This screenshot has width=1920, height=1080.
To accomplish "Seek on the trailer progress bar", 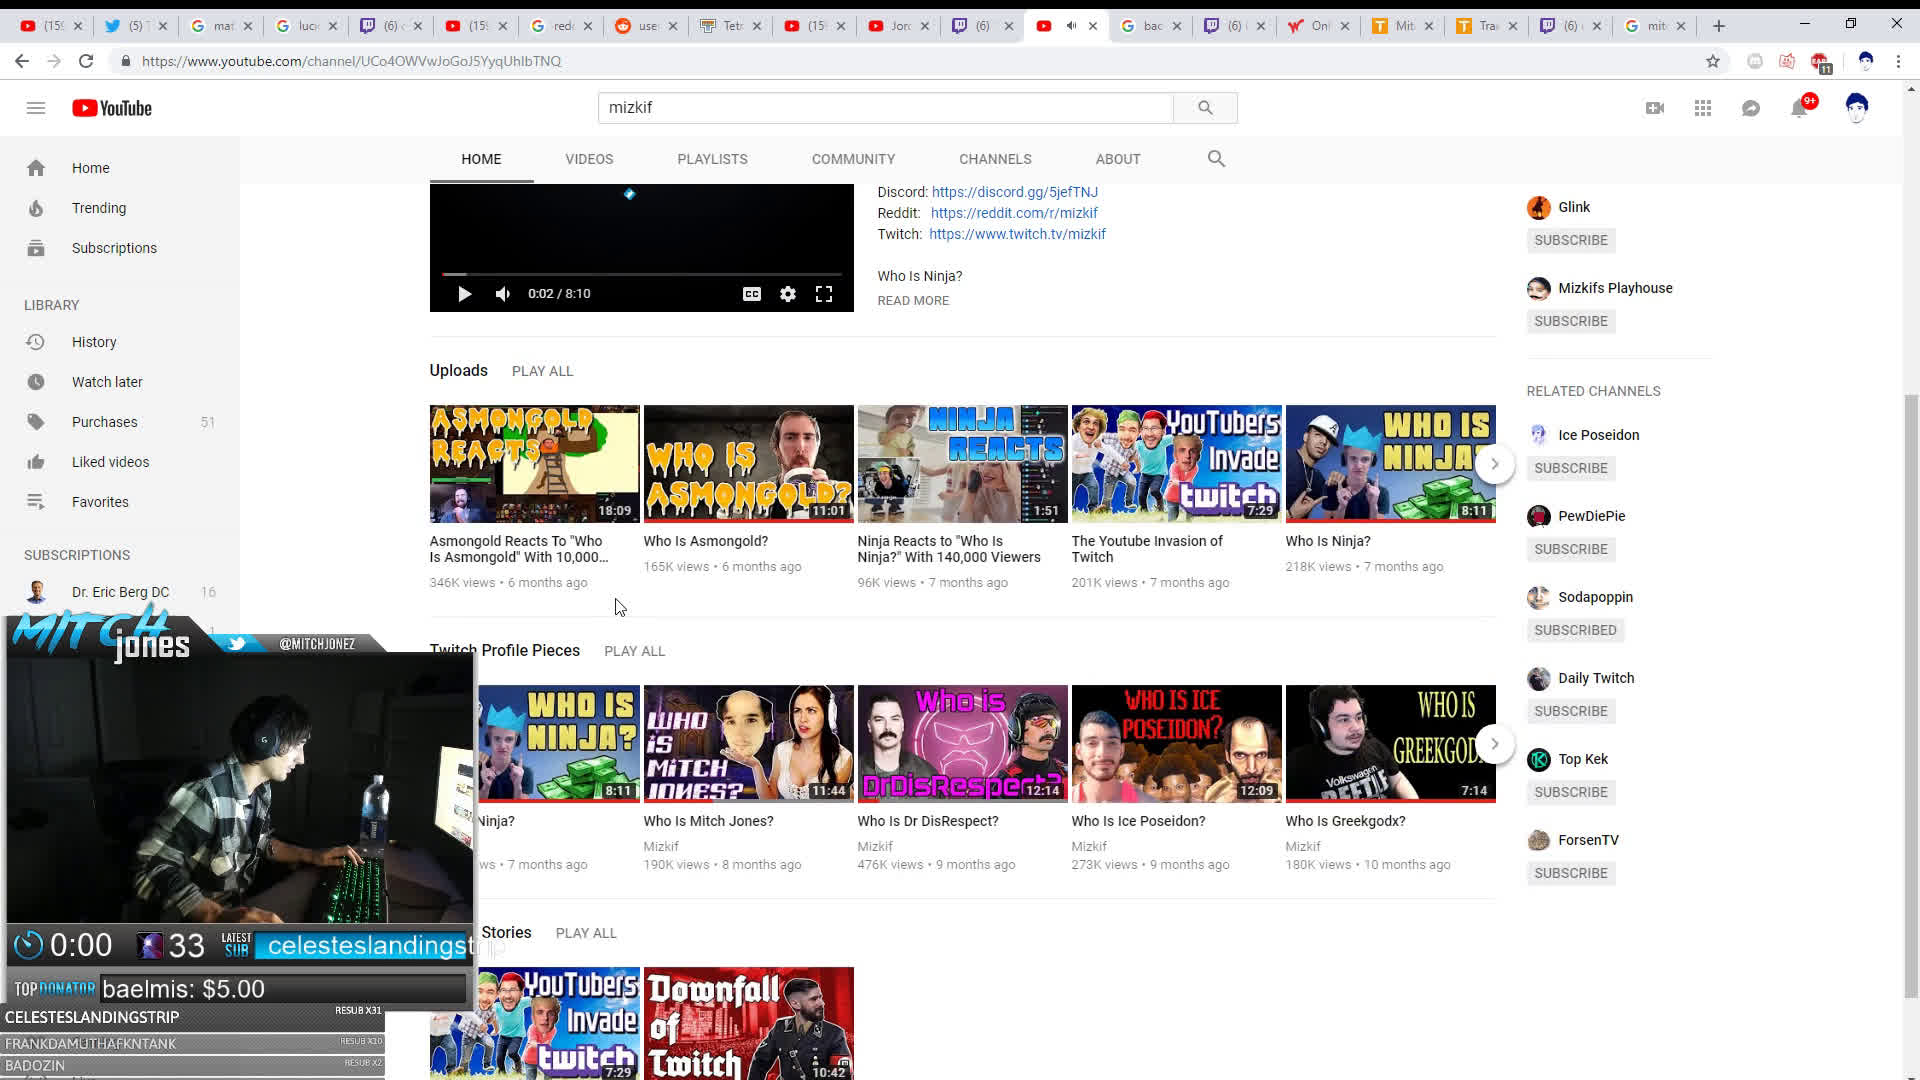I will (x=642, y=274).
